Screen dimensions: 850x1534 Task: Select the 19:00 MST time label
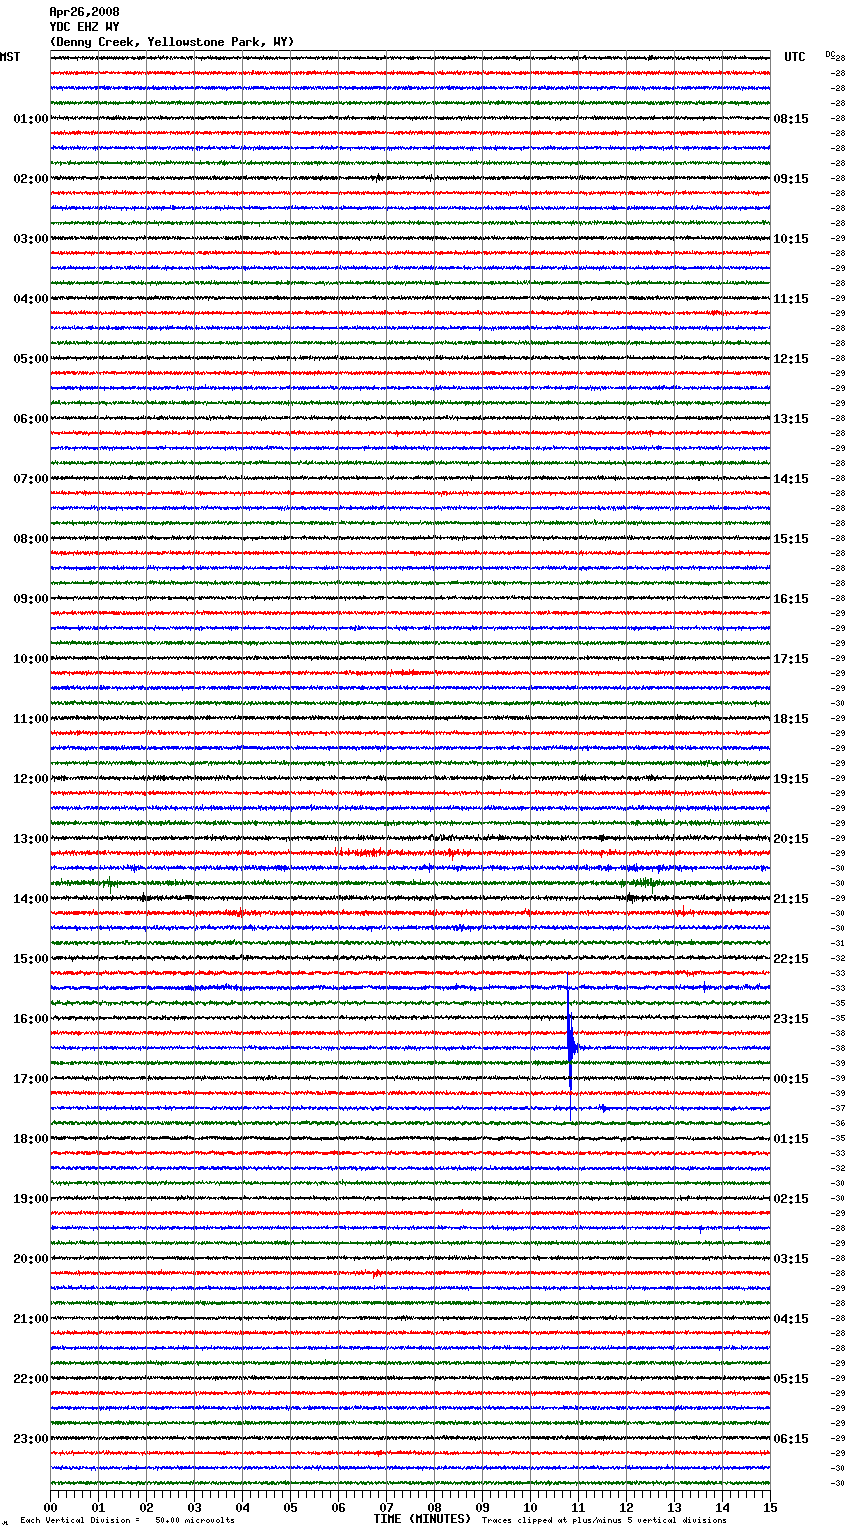coord(31,1199)
